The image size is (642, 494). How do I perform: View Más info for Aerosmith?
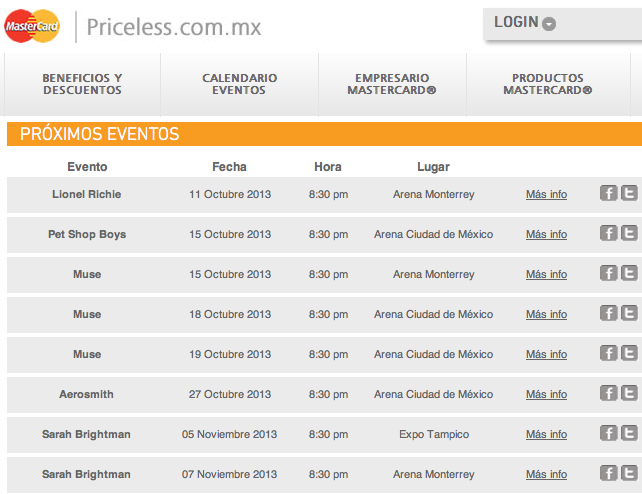click(x=546, y=395)
